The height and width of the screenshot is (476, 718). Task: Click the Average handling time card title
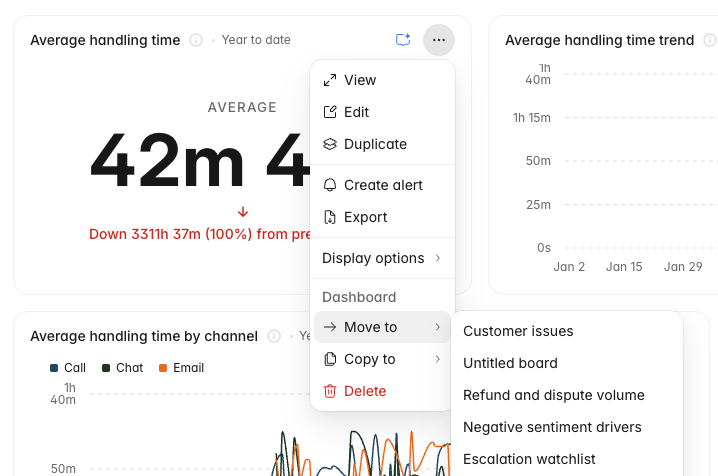pos(105,40)
